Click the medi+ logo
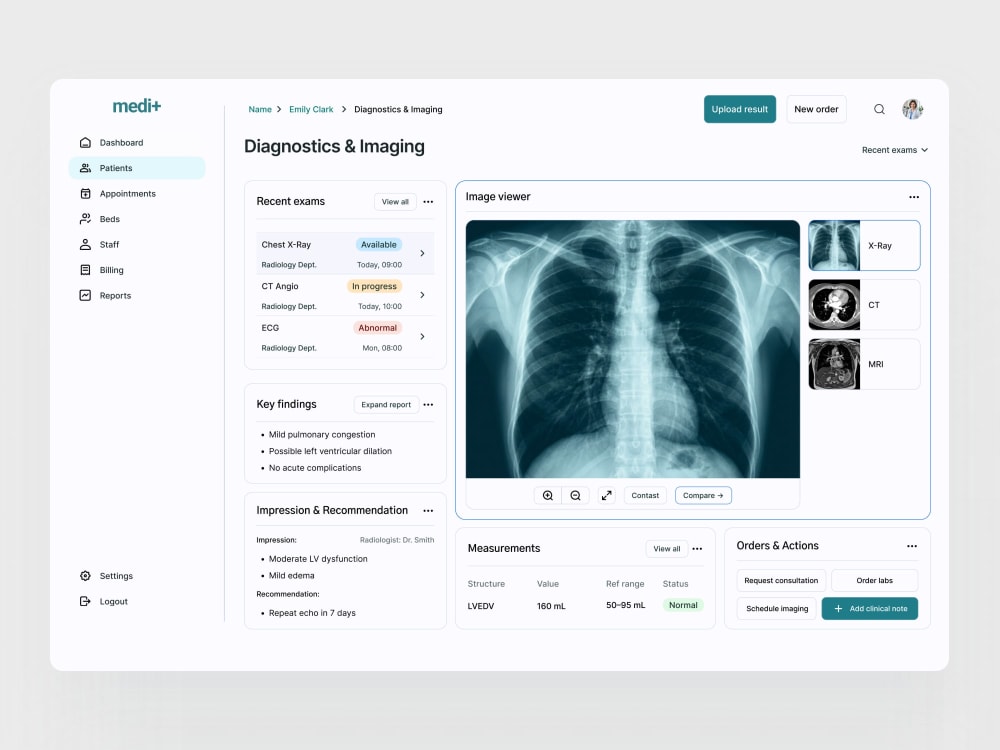Screen dimensions: 1000x750 click(x=136, y=106)
